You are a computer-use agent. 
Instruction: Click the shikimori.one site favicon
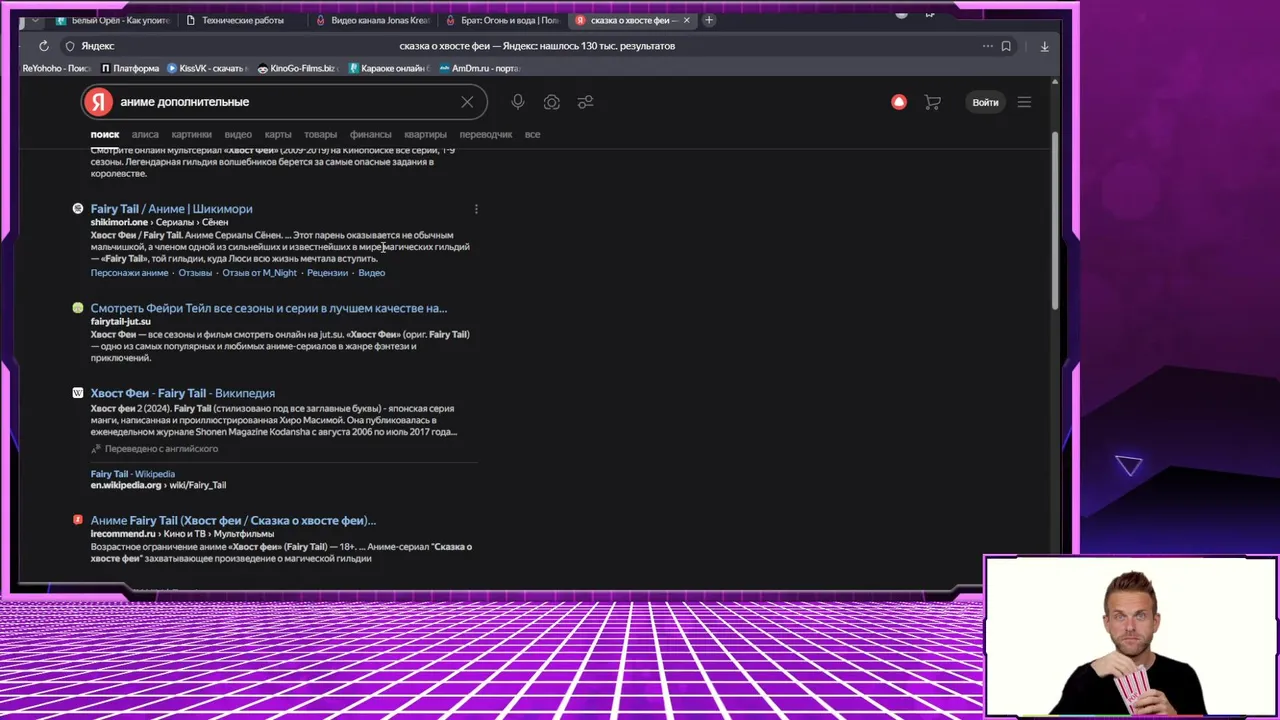[78, 208]
